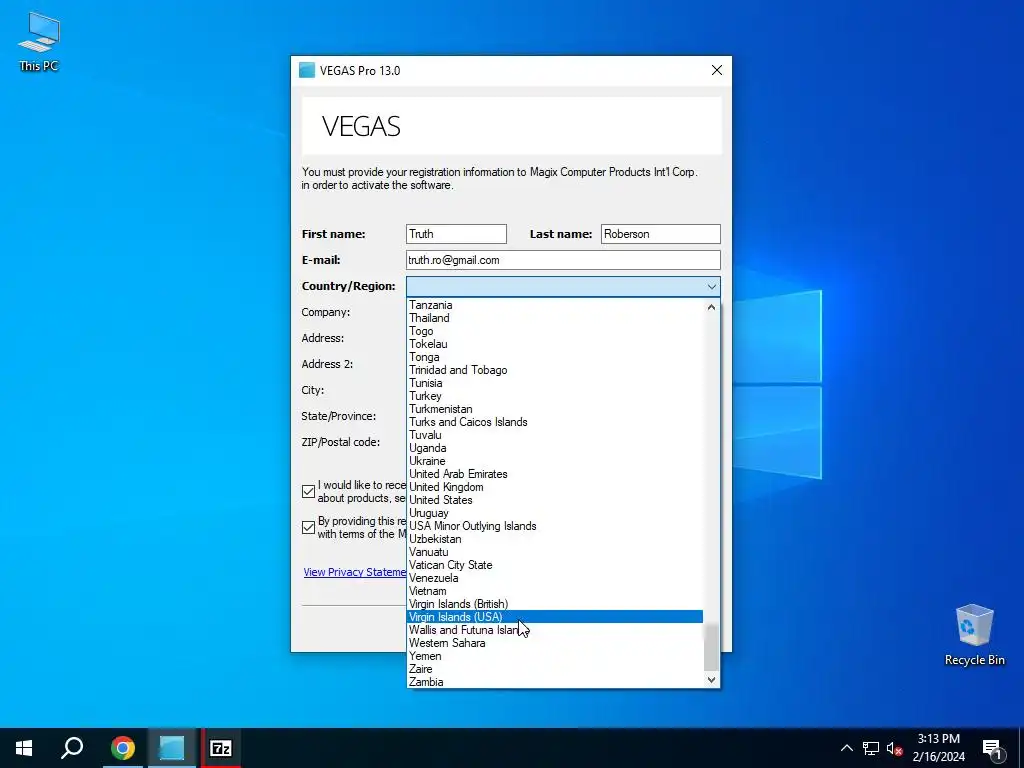Click the Last name input field

pos(660,234)
